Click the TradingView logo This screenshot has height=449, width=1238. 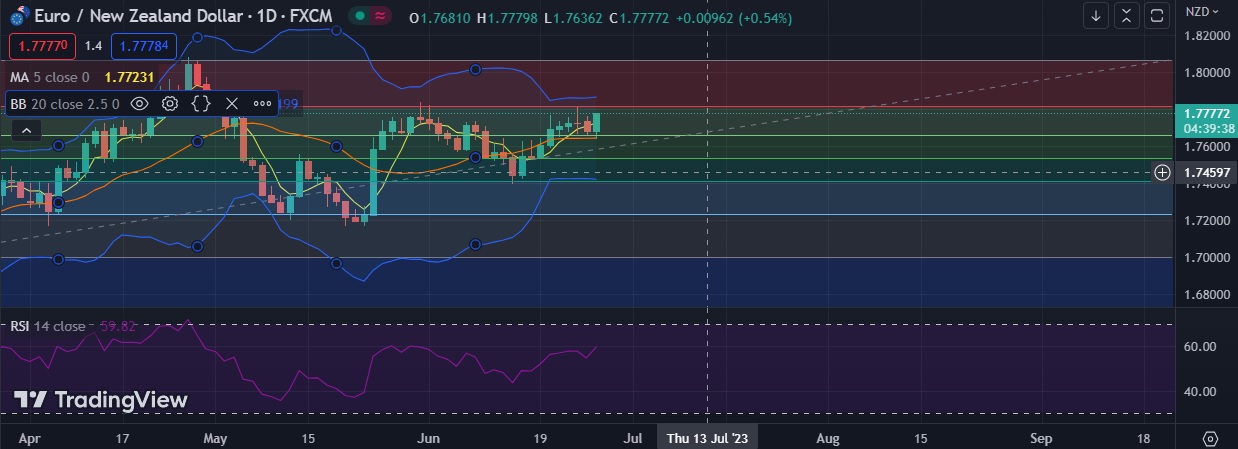100,400
